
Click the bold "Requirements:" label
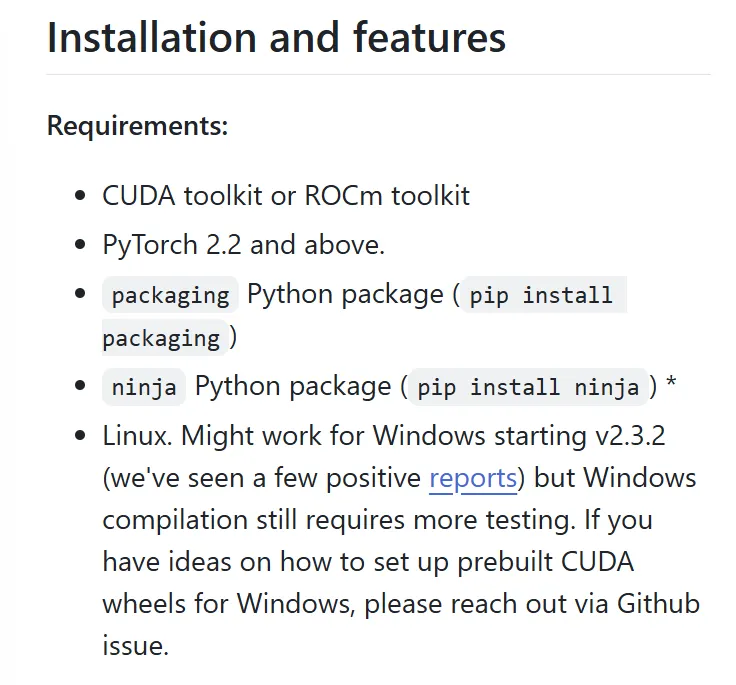coord(138,127)
